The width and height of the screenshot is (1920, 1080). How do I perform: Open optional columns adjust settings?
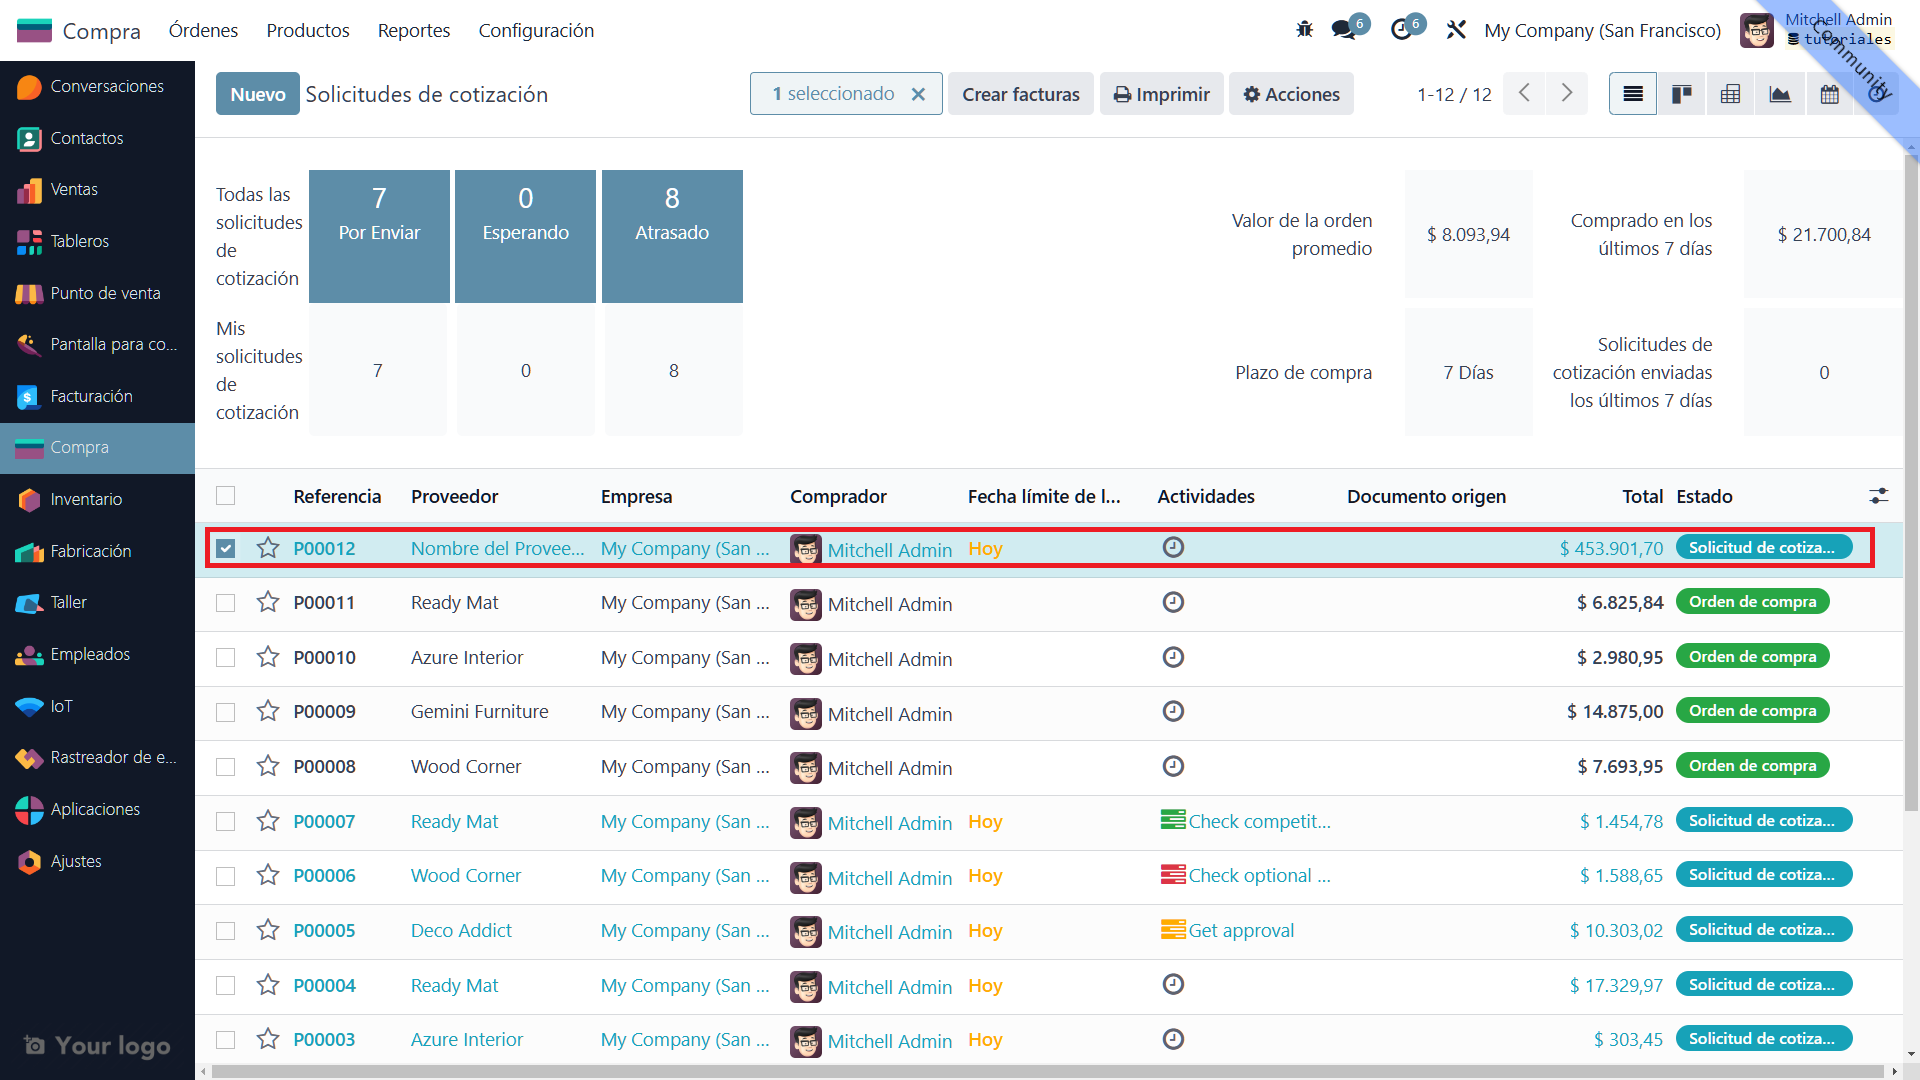(1878, 496)
